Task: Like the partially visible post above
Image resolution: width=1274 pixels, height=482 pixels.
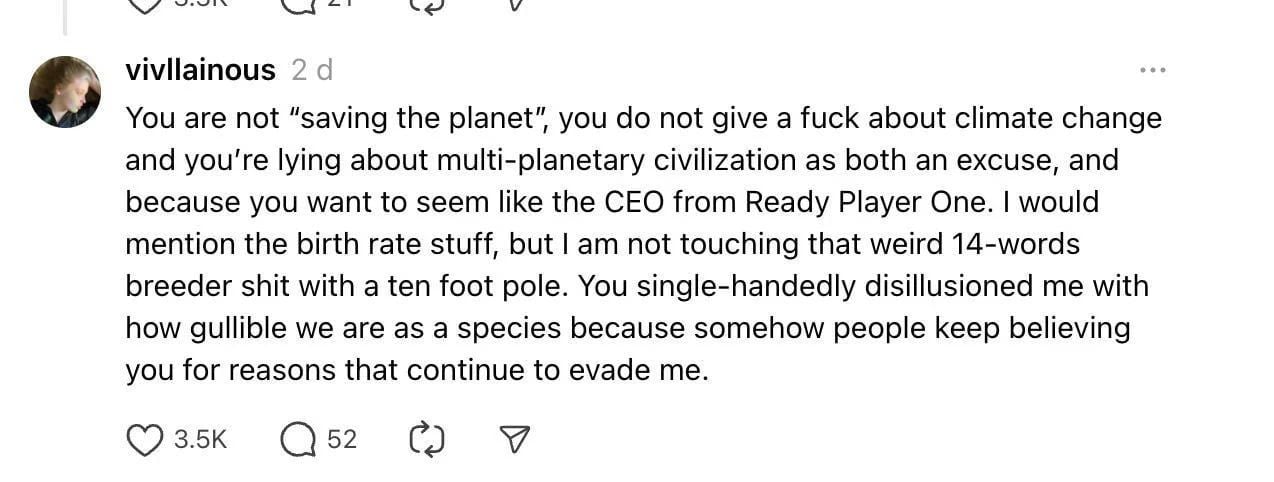Action: (146, 4)
